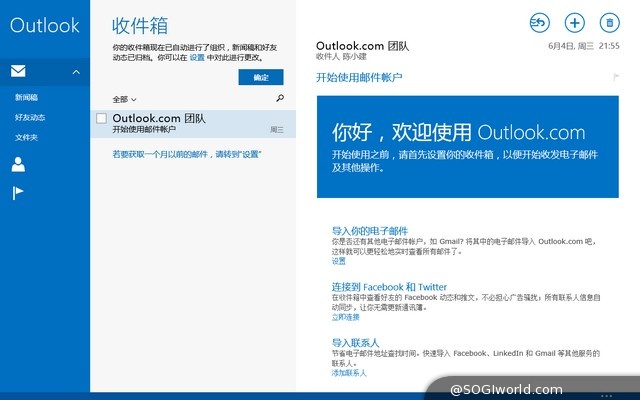Click the Outlook logo title

[x=44, y=25]
